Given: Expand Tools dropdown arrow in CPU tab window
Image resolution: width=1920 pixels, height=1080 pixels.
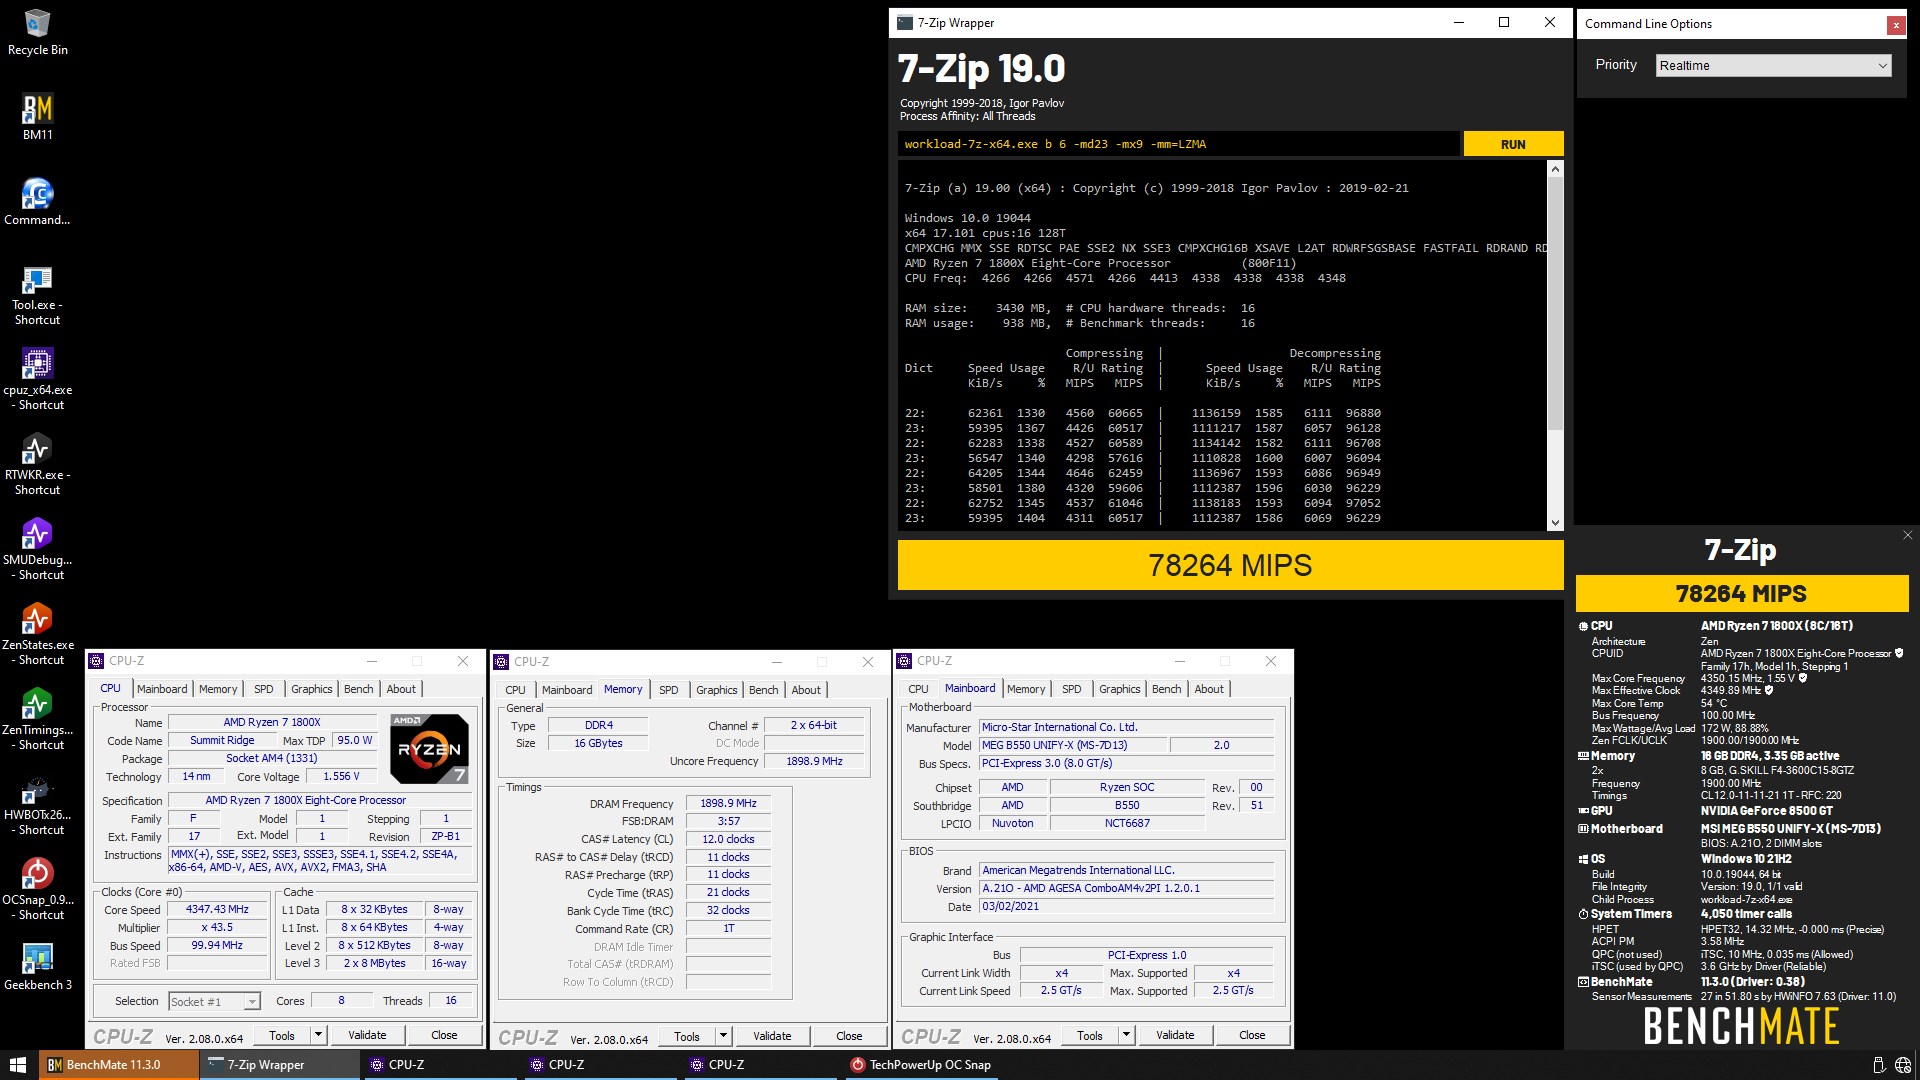Looking at the screenshot, I should point(319,1035).
